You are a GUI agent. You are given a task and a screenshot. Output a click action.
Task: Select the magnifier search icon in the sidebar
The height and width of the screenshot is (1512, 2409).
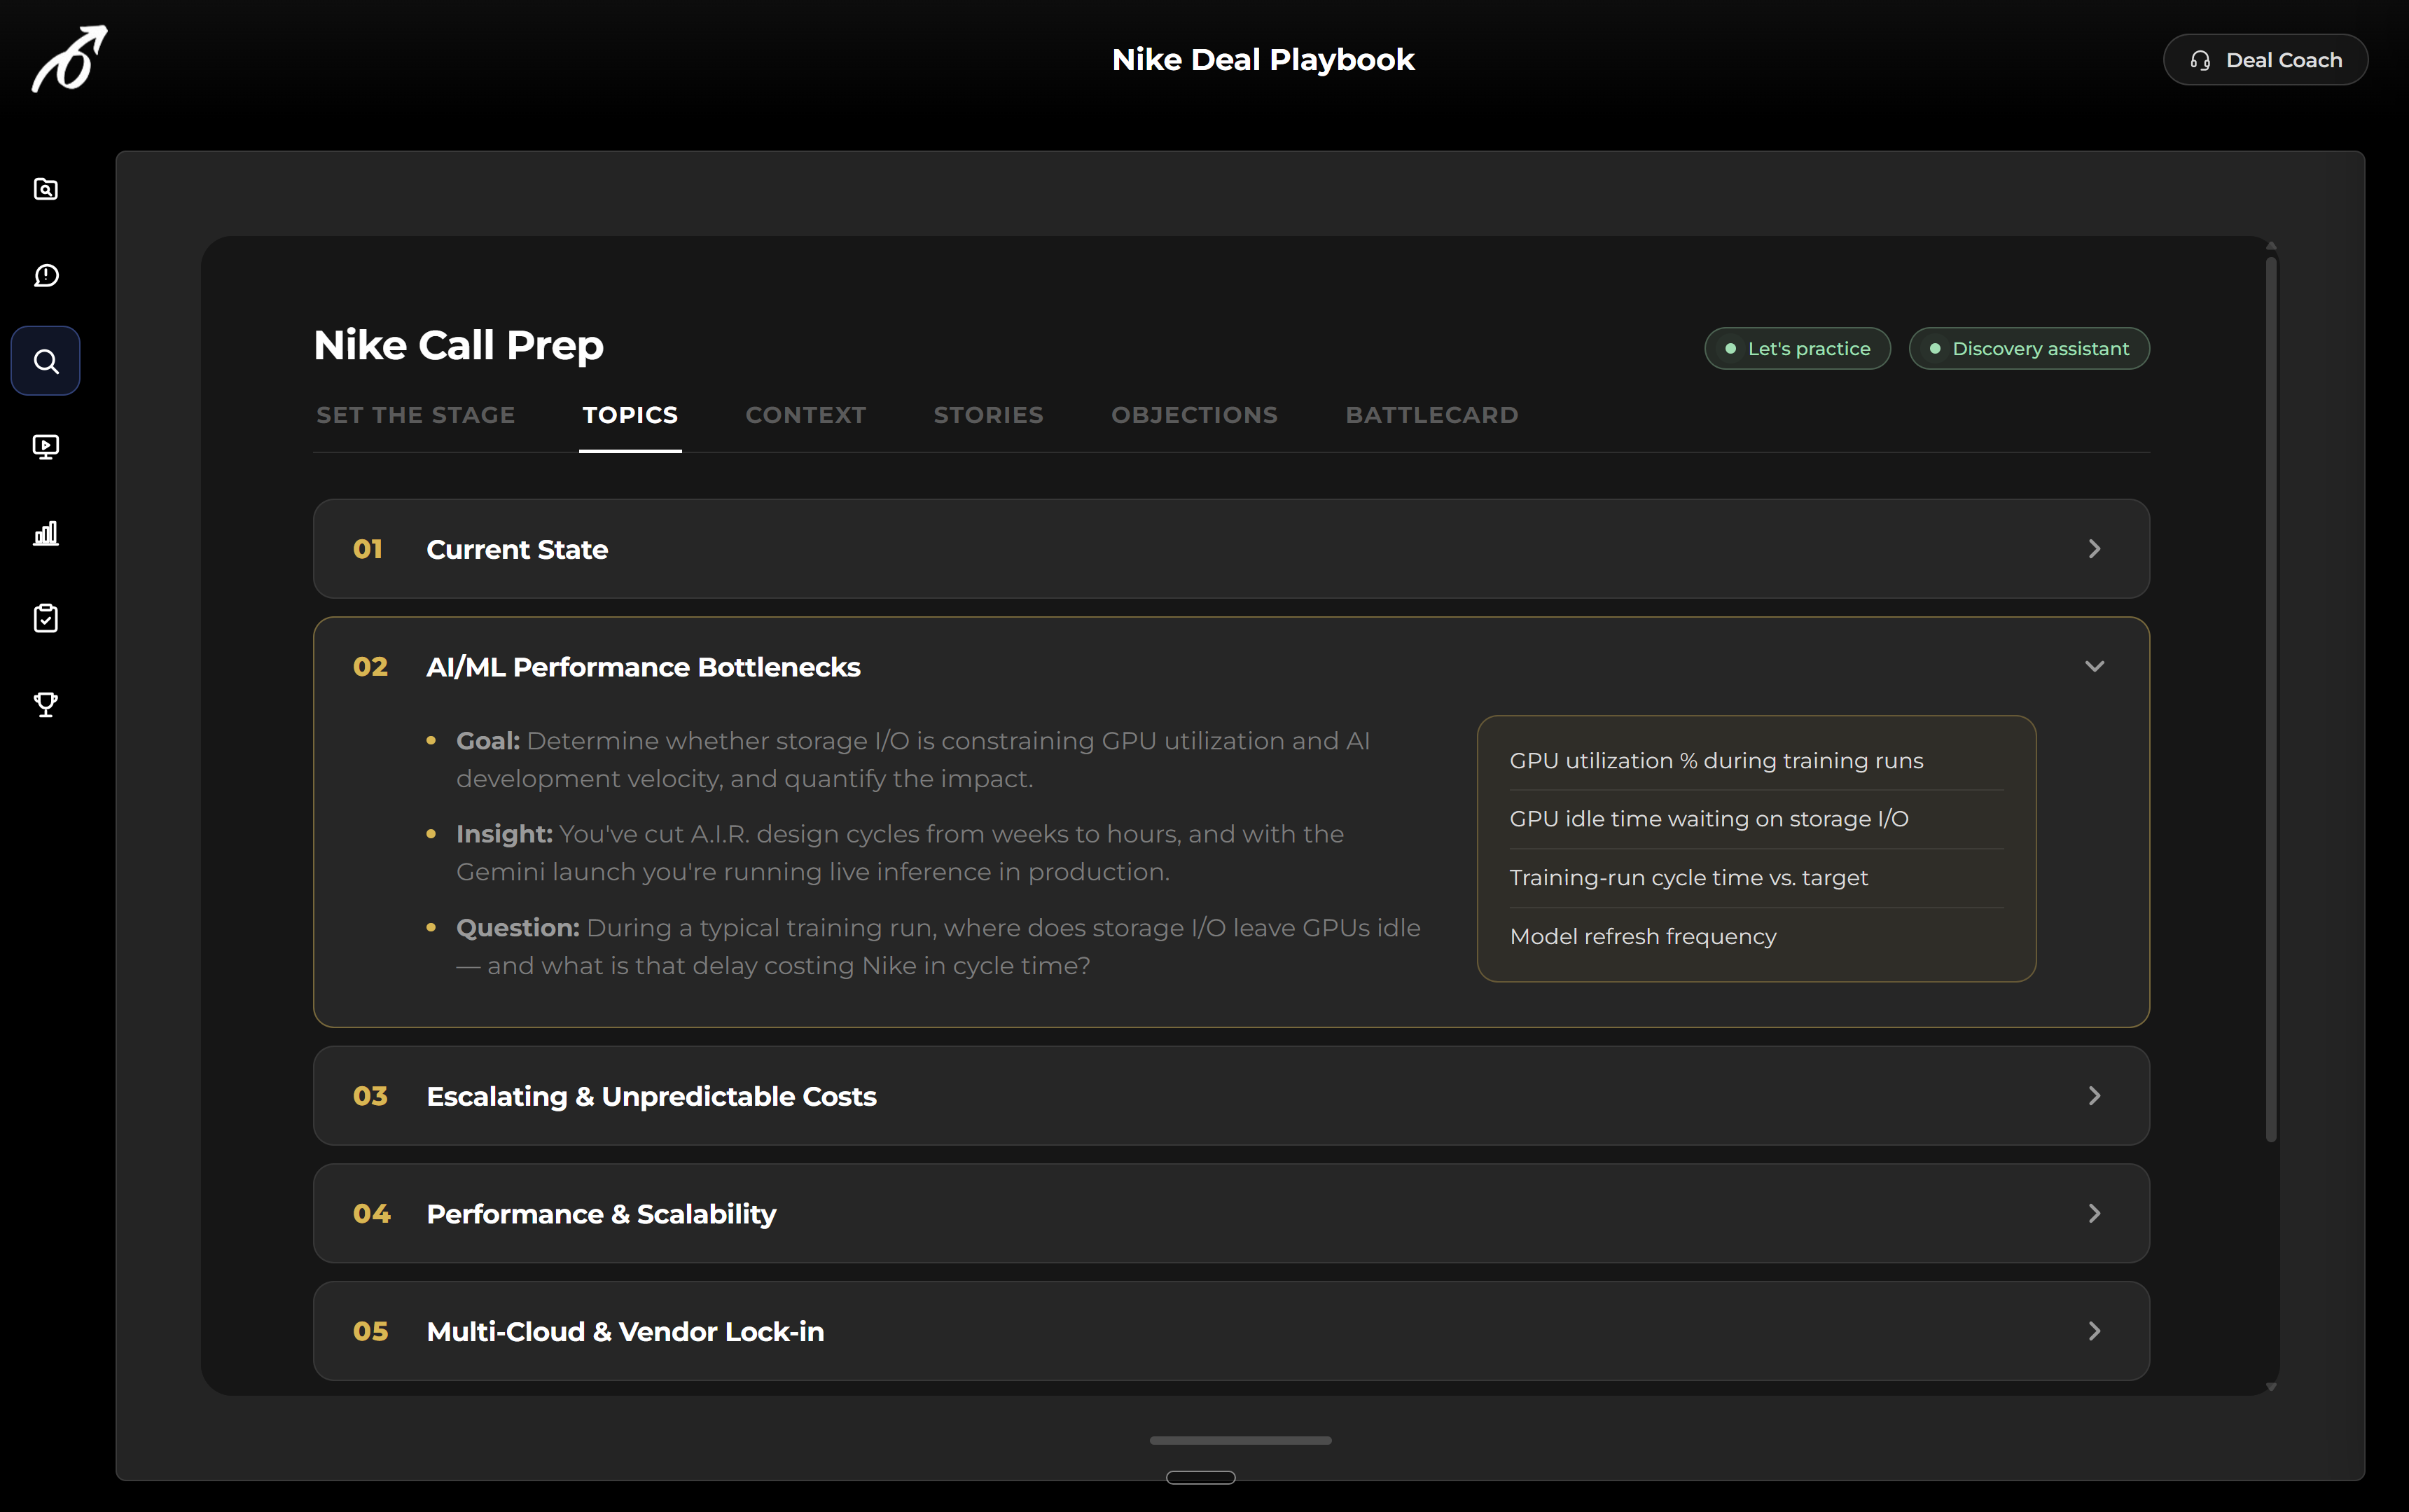46,361
